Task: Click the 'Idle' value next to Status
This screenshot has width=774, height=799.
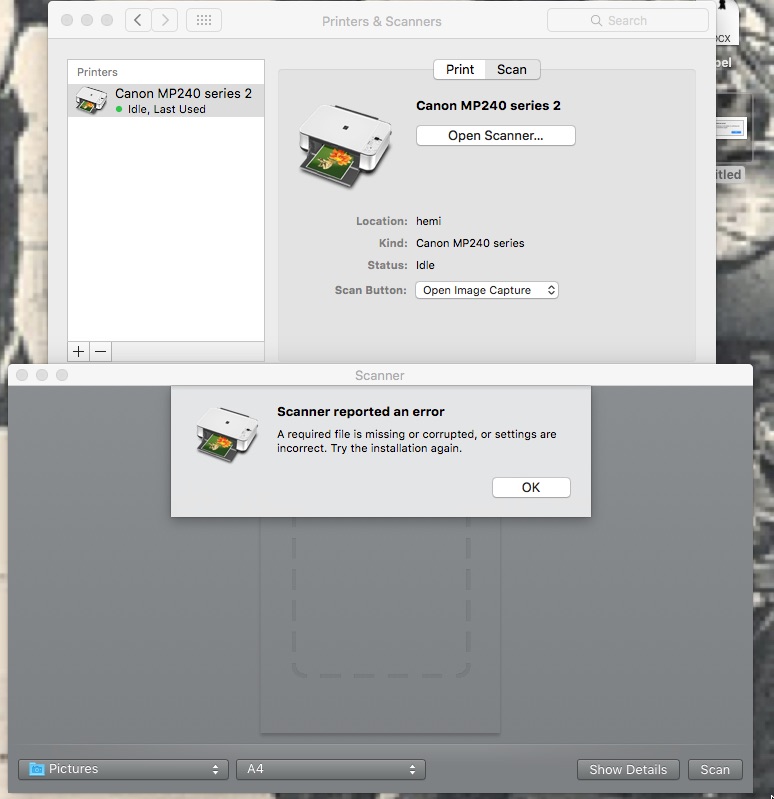Action: 425,265
